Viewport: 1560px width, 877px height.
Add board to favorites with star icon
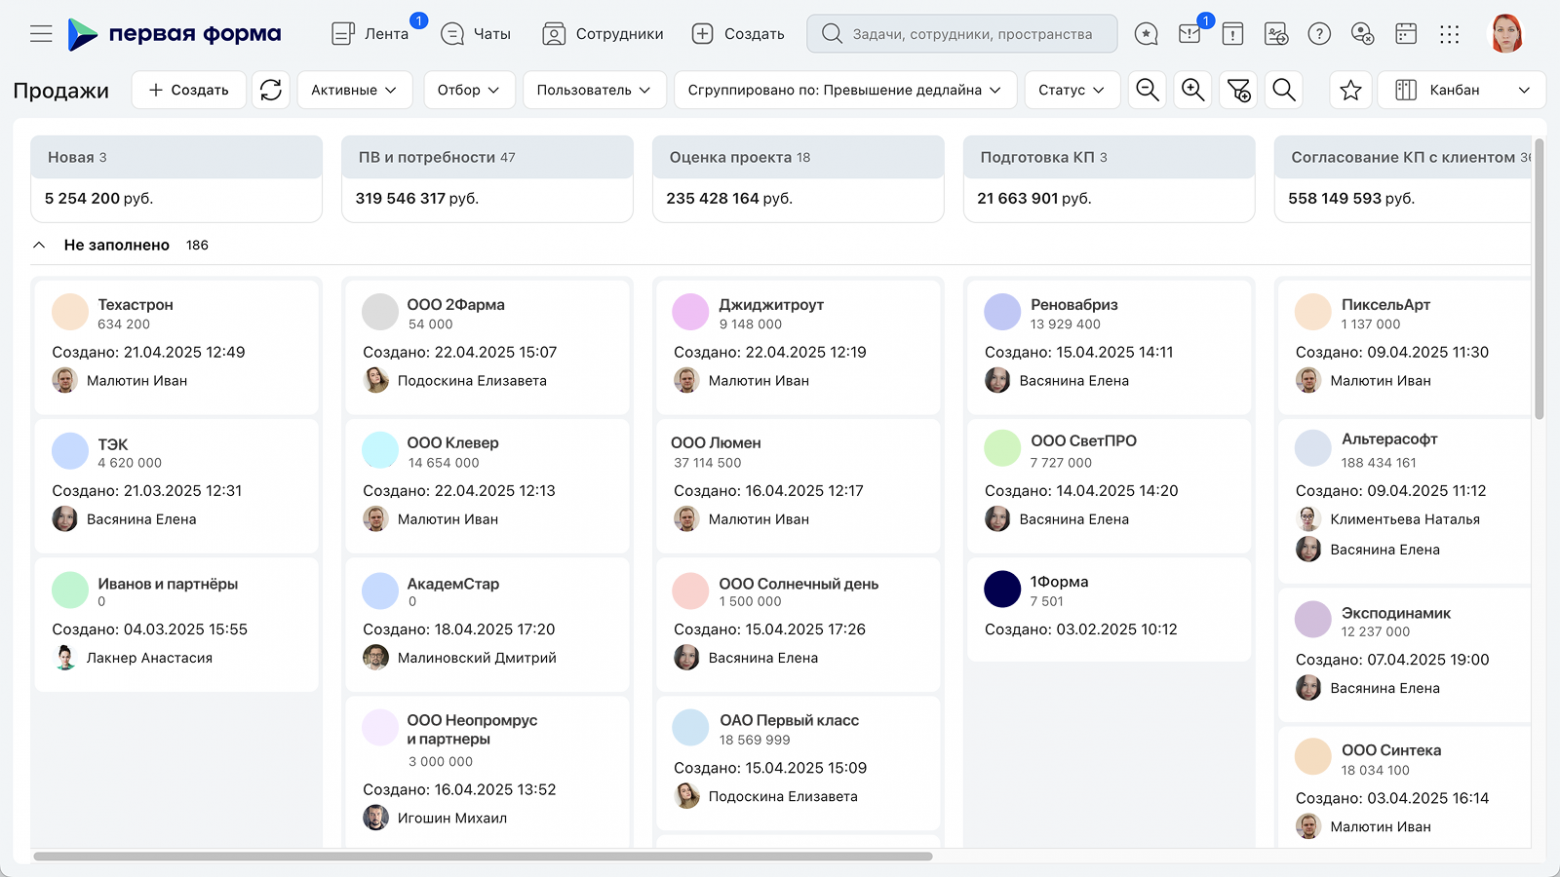coord(1350,90)
